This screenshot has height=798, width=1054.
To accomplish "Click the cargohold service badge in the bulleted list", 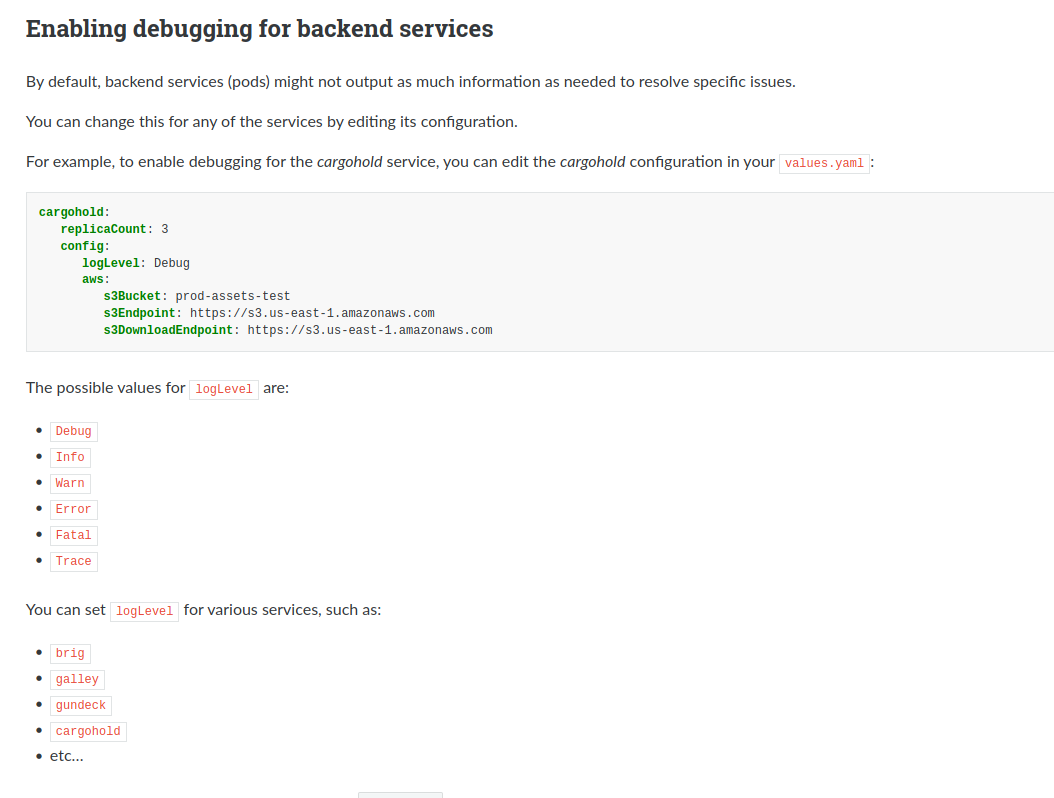I will 88,730.
